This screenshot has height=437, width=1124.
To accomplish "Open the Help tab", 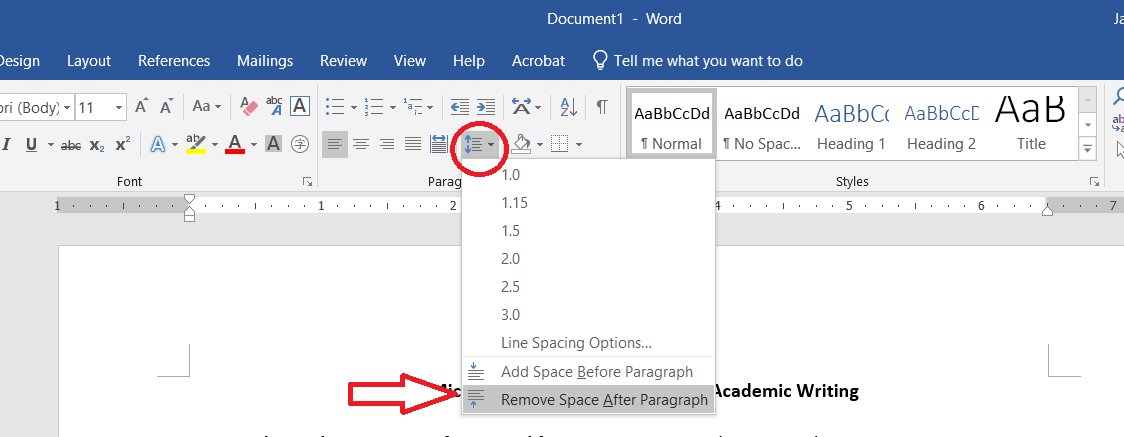I will (x=469, y=61).
